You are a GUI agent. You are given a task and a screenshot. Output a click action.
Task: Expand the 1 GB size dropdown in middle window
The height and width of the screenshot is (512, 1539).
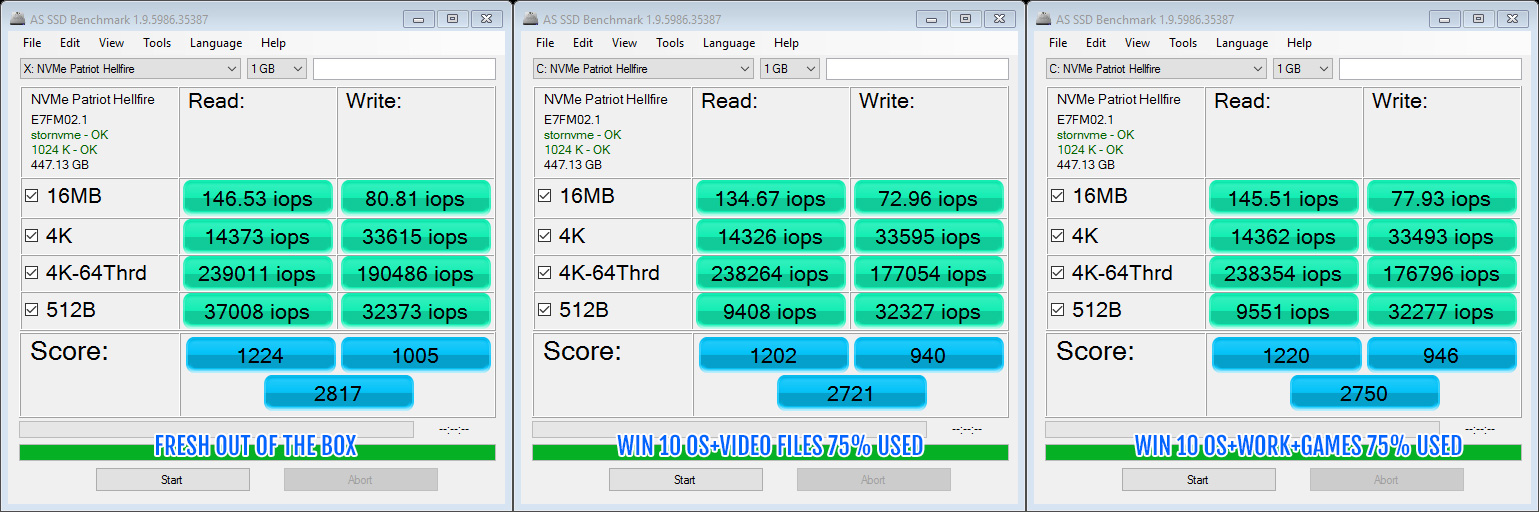pos(790,69)
